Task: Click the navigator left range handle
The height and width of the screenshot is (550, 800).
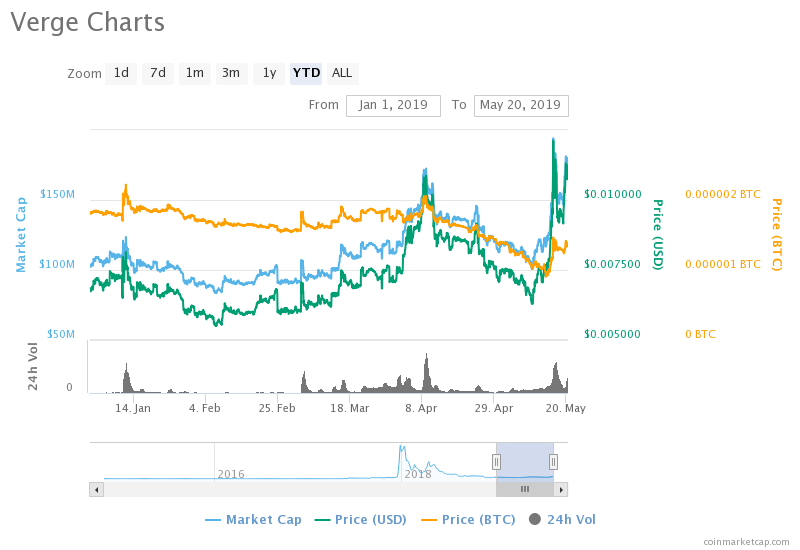Action: pos(496,462)
